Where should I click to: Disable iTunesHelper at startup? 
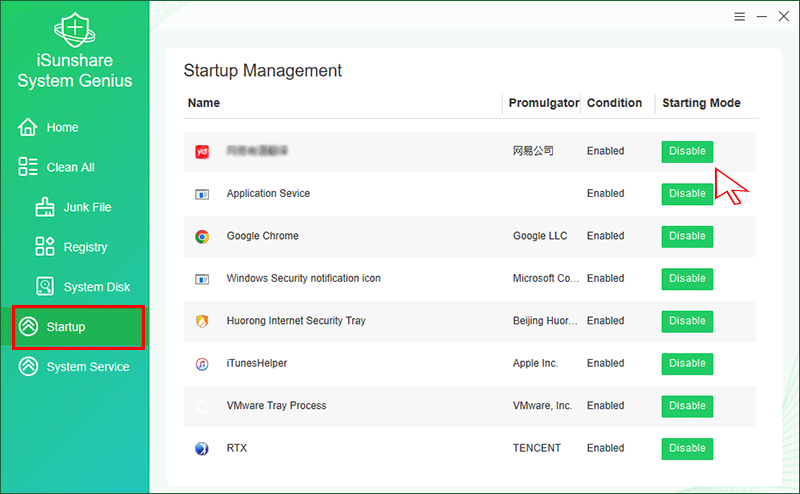(687, 364)
